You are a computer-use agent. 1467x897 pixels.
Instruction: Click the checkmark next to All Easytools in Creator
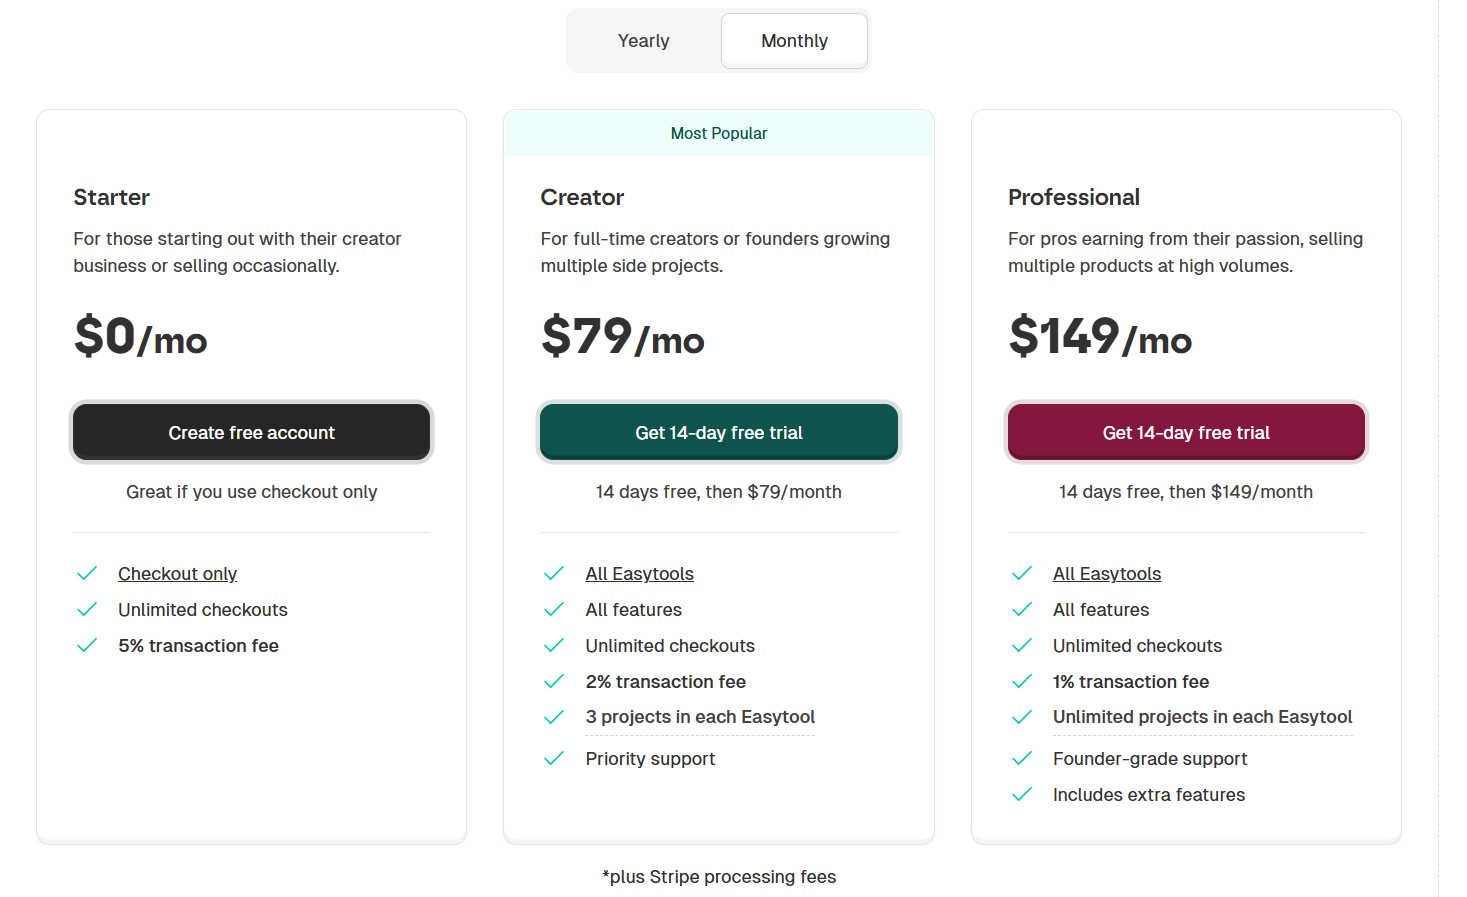click(554, 573)
